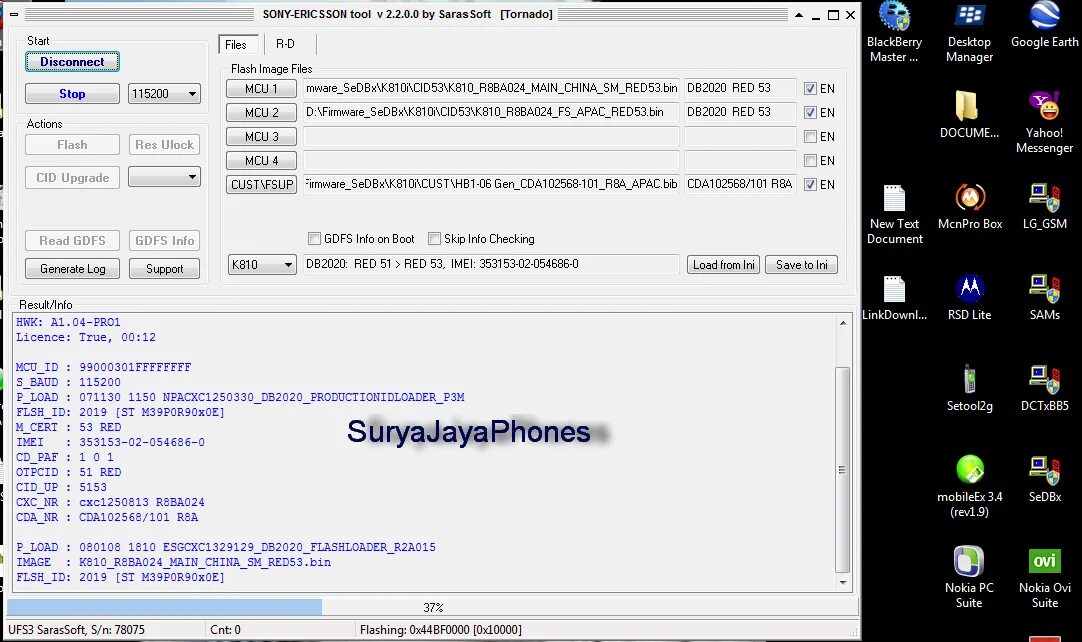The height and width of the screenshot is (642, 1082).
Task: Launch the mobileEx 3.4 icon
Action: [x=970, y=471]
